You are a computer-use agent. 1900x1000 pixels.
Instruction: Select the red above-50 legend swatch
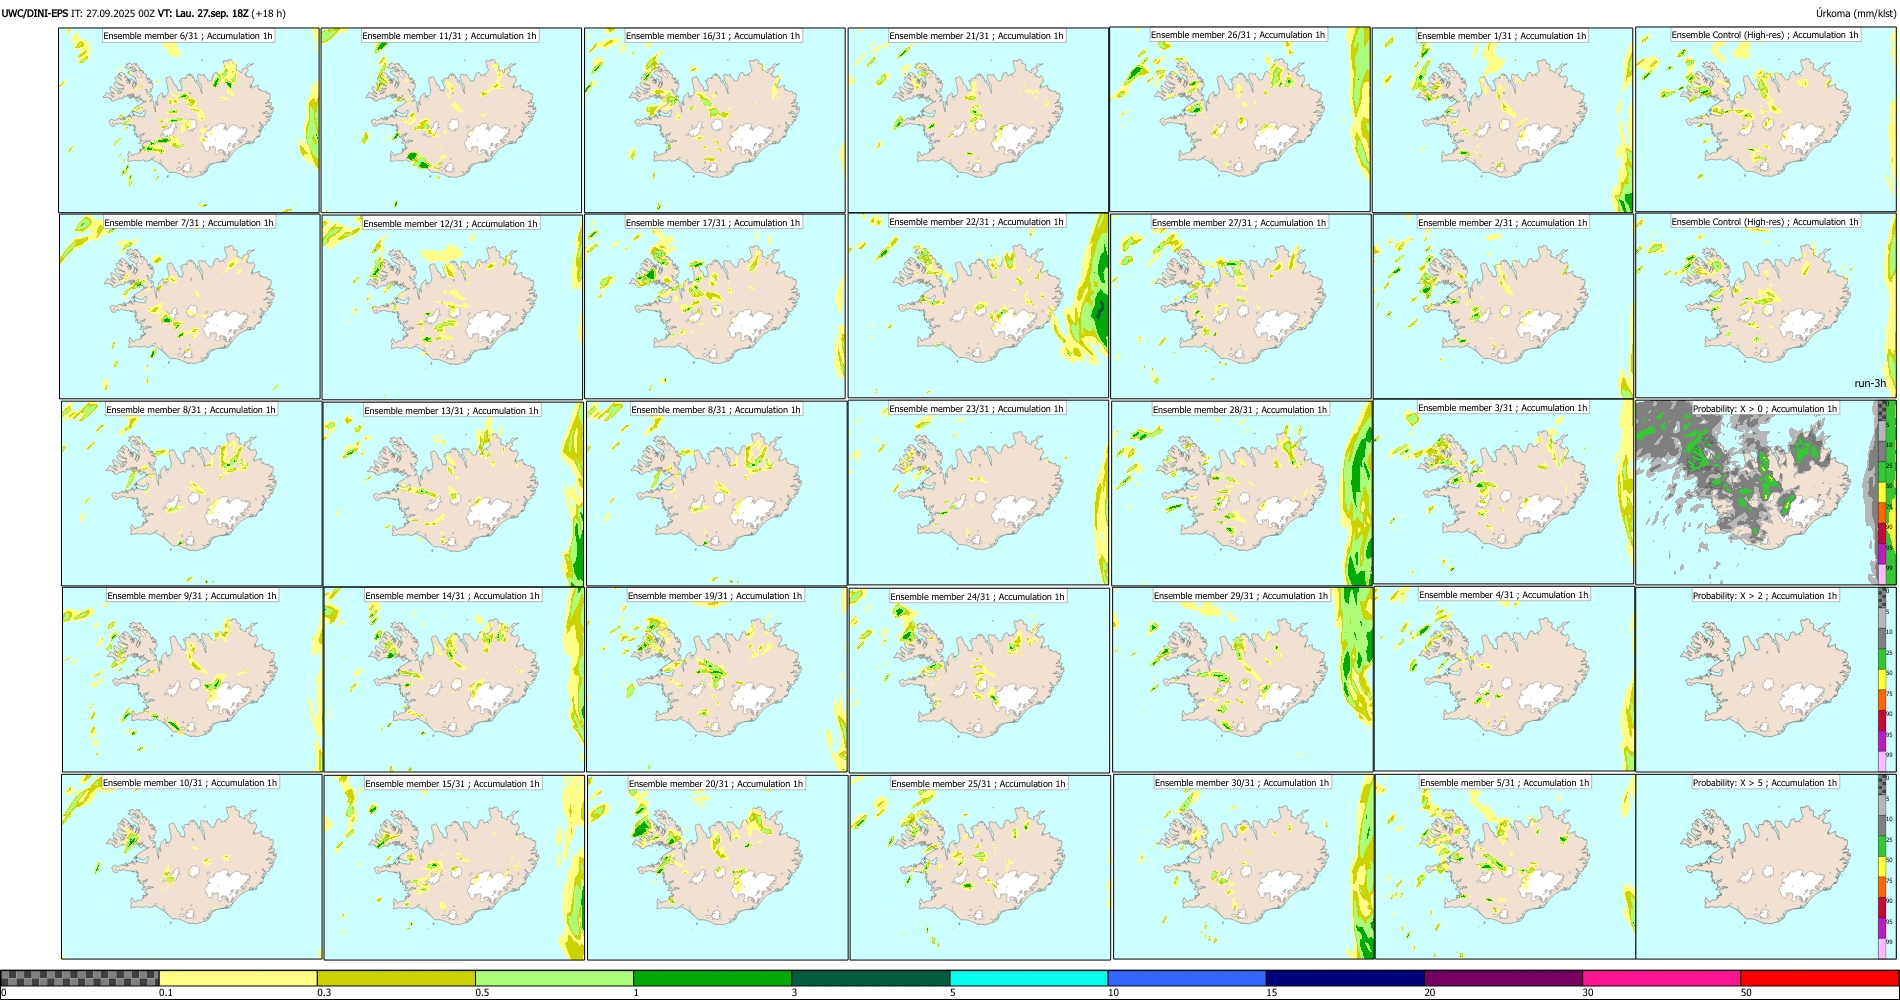[x=1819, y=978]
